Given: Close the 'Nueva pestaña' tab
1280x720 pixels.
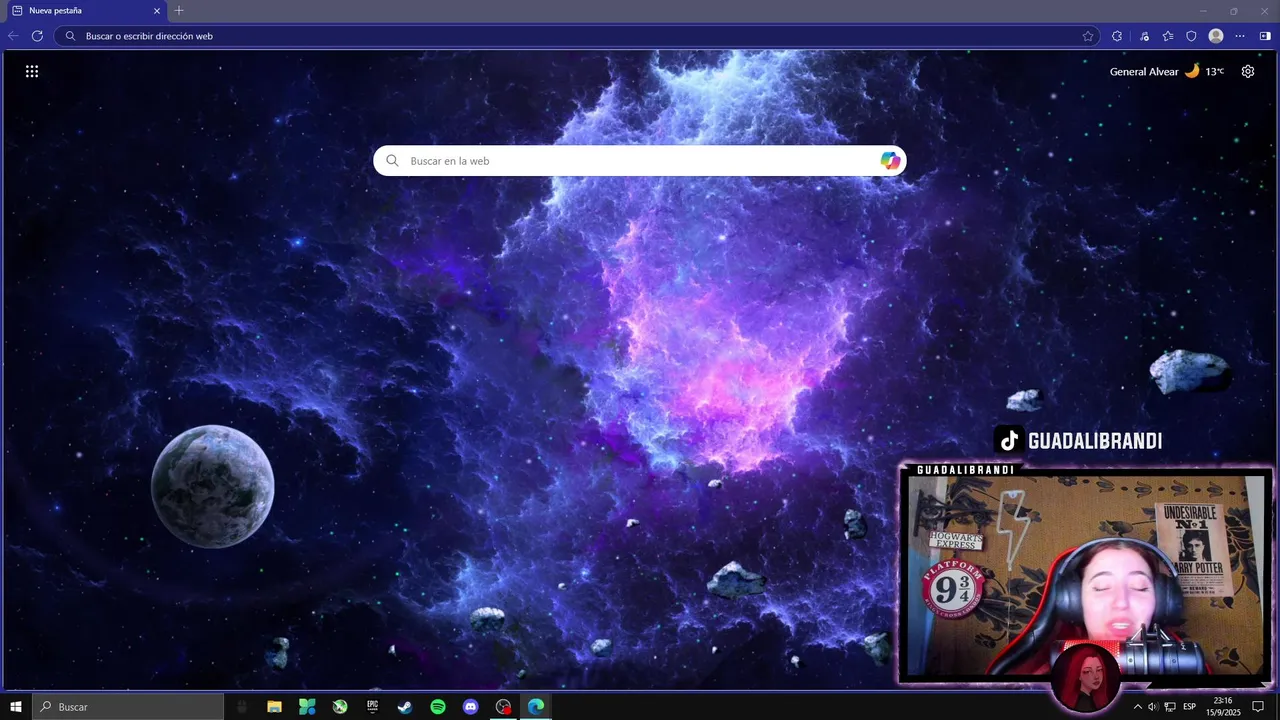Looking at the screenshot, I should click(157, 11).
